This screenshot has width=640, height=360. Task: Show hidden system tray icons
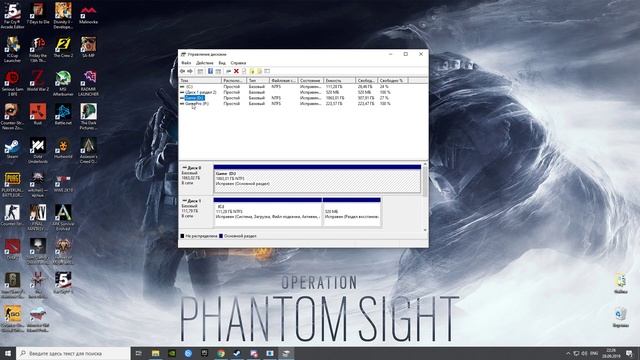click(568, 353)
